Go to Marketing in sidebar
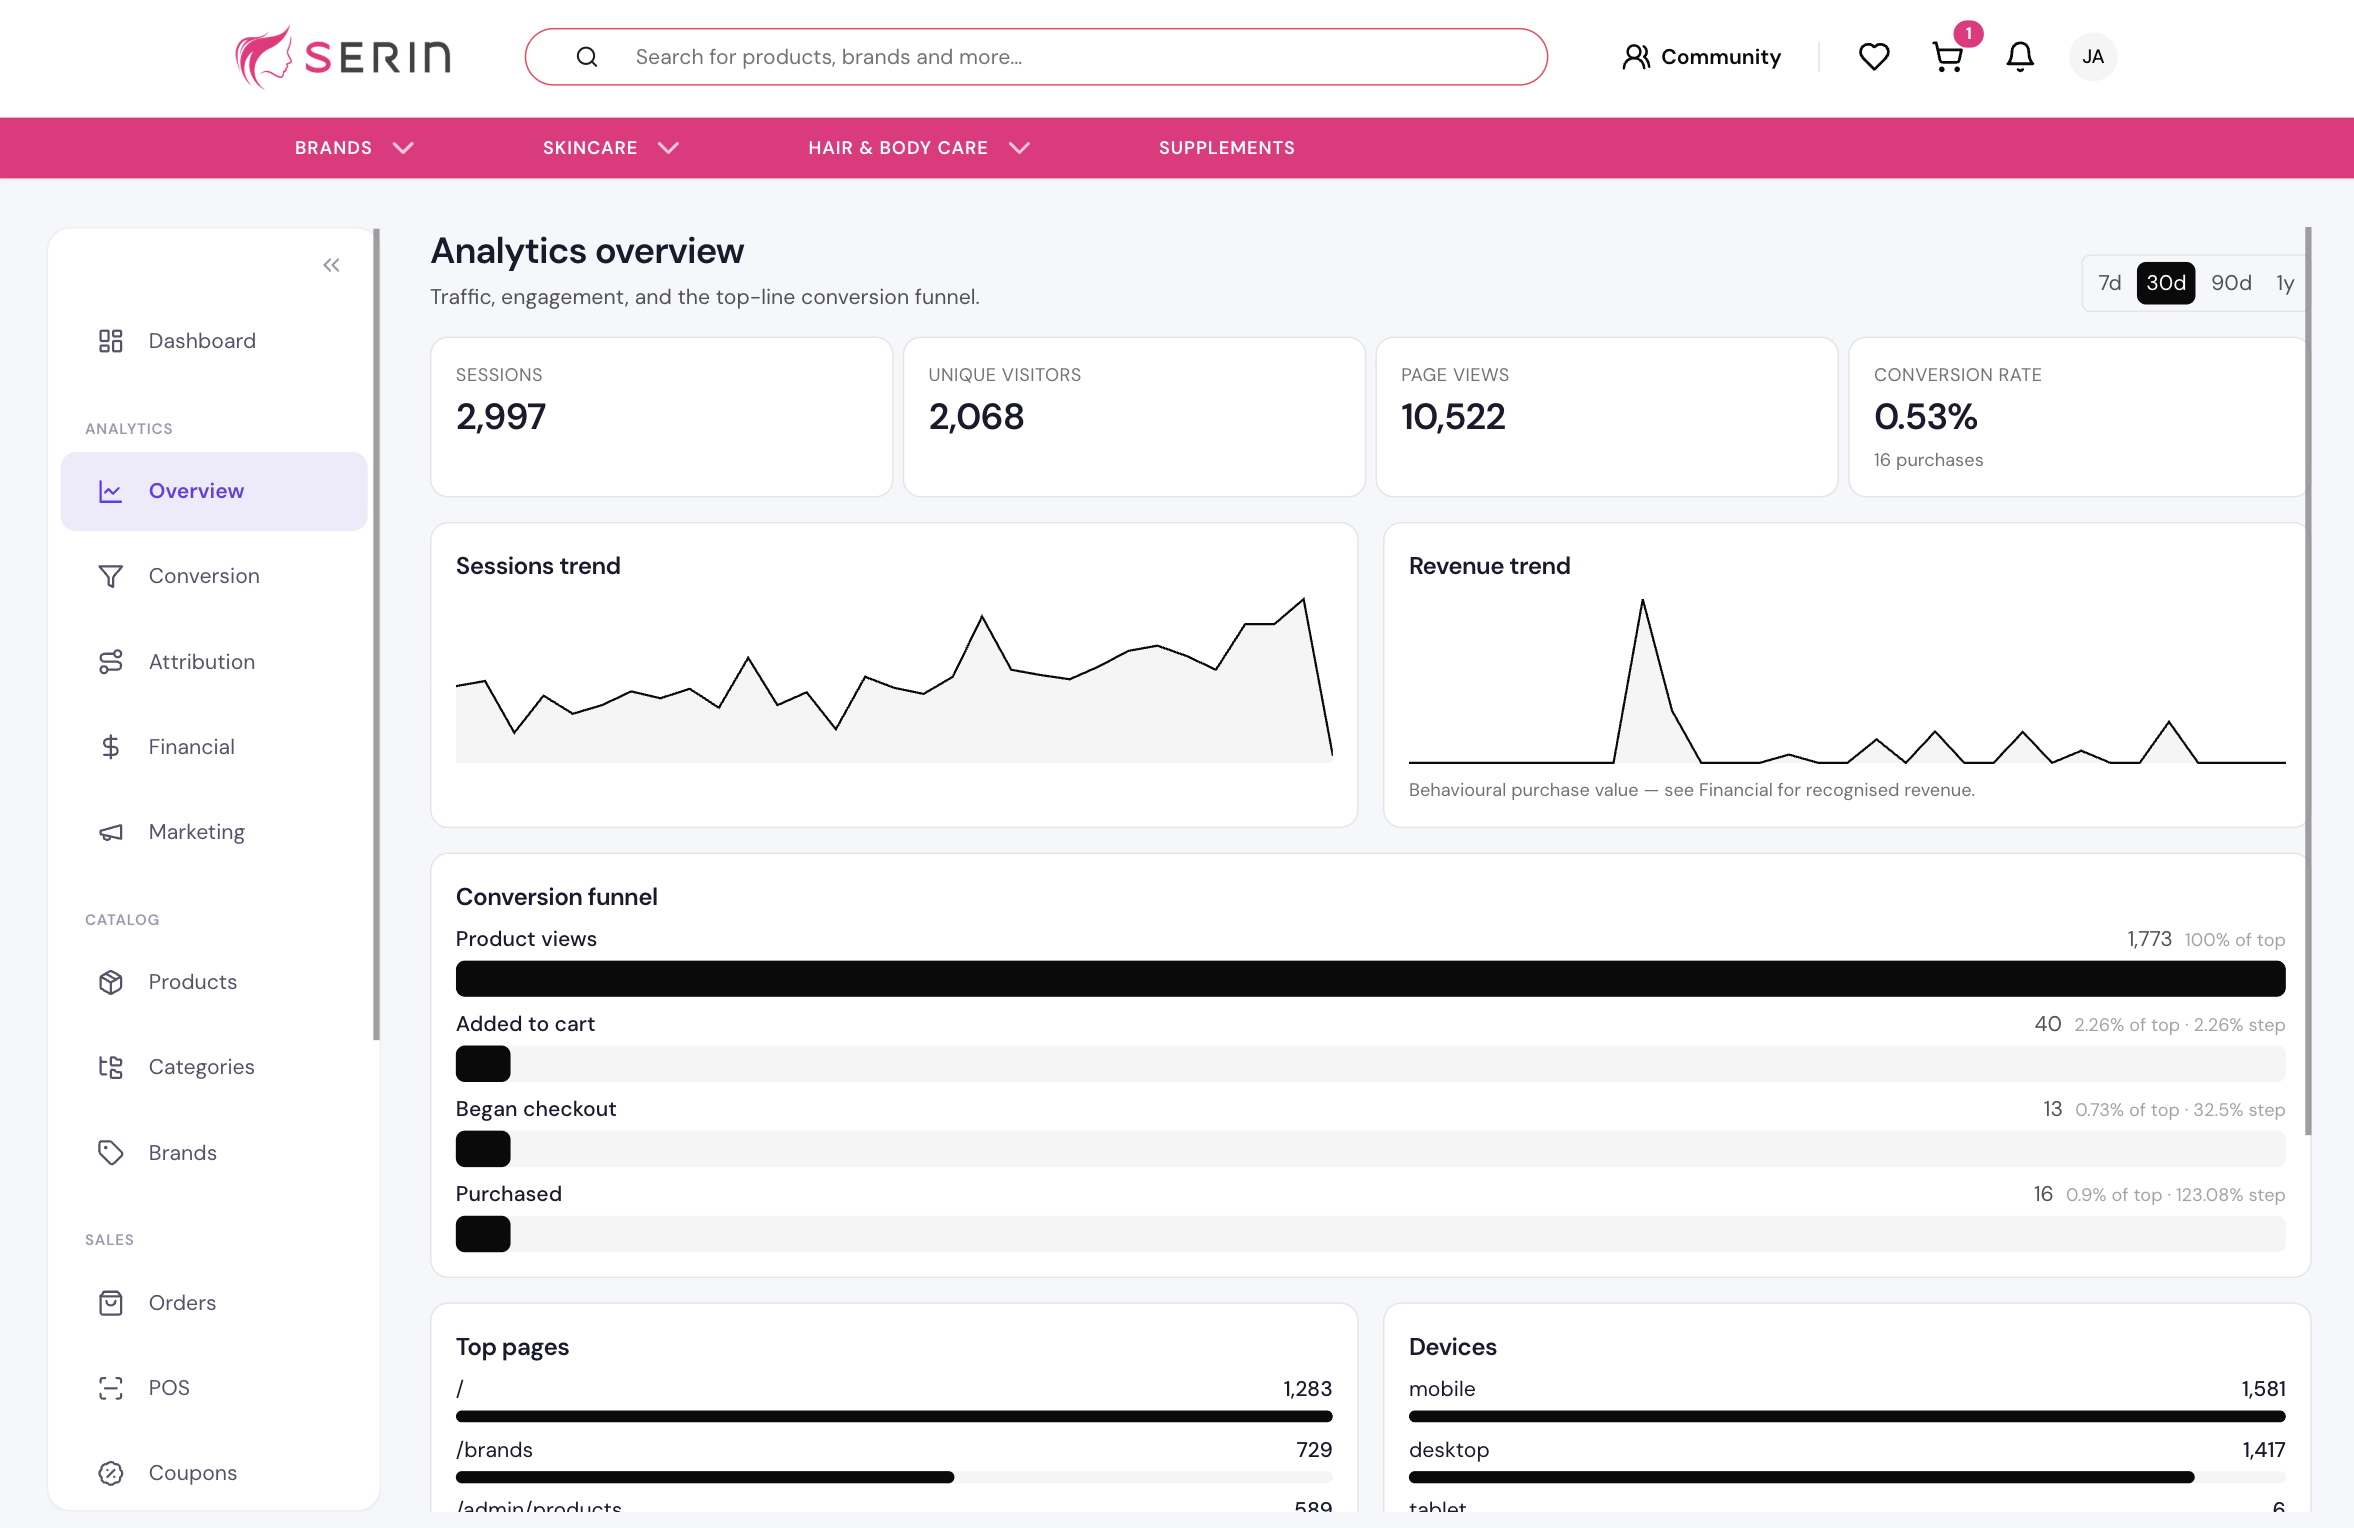 click(x=214, y=832)
